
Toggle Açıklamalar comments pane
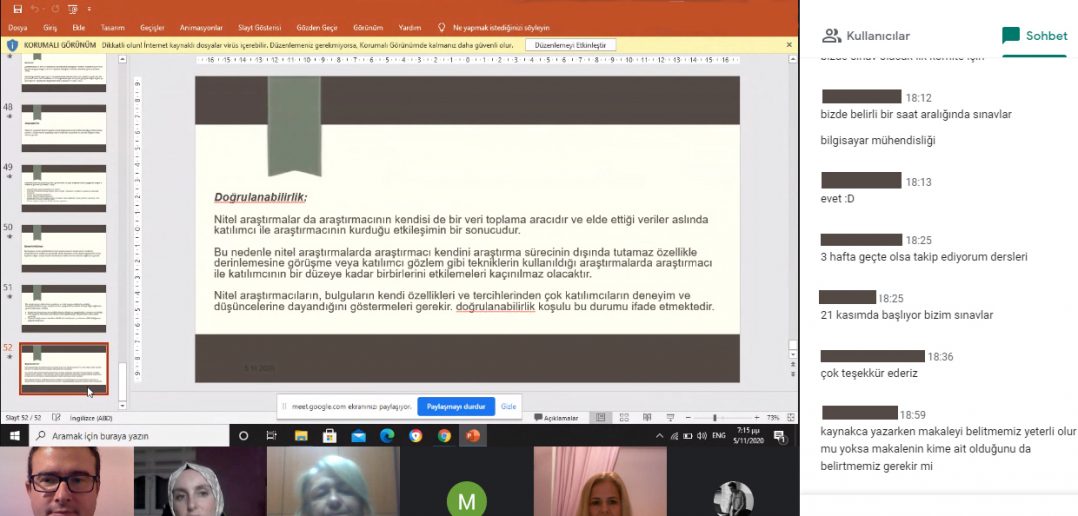pyautogui.click(x=556, y=418)
